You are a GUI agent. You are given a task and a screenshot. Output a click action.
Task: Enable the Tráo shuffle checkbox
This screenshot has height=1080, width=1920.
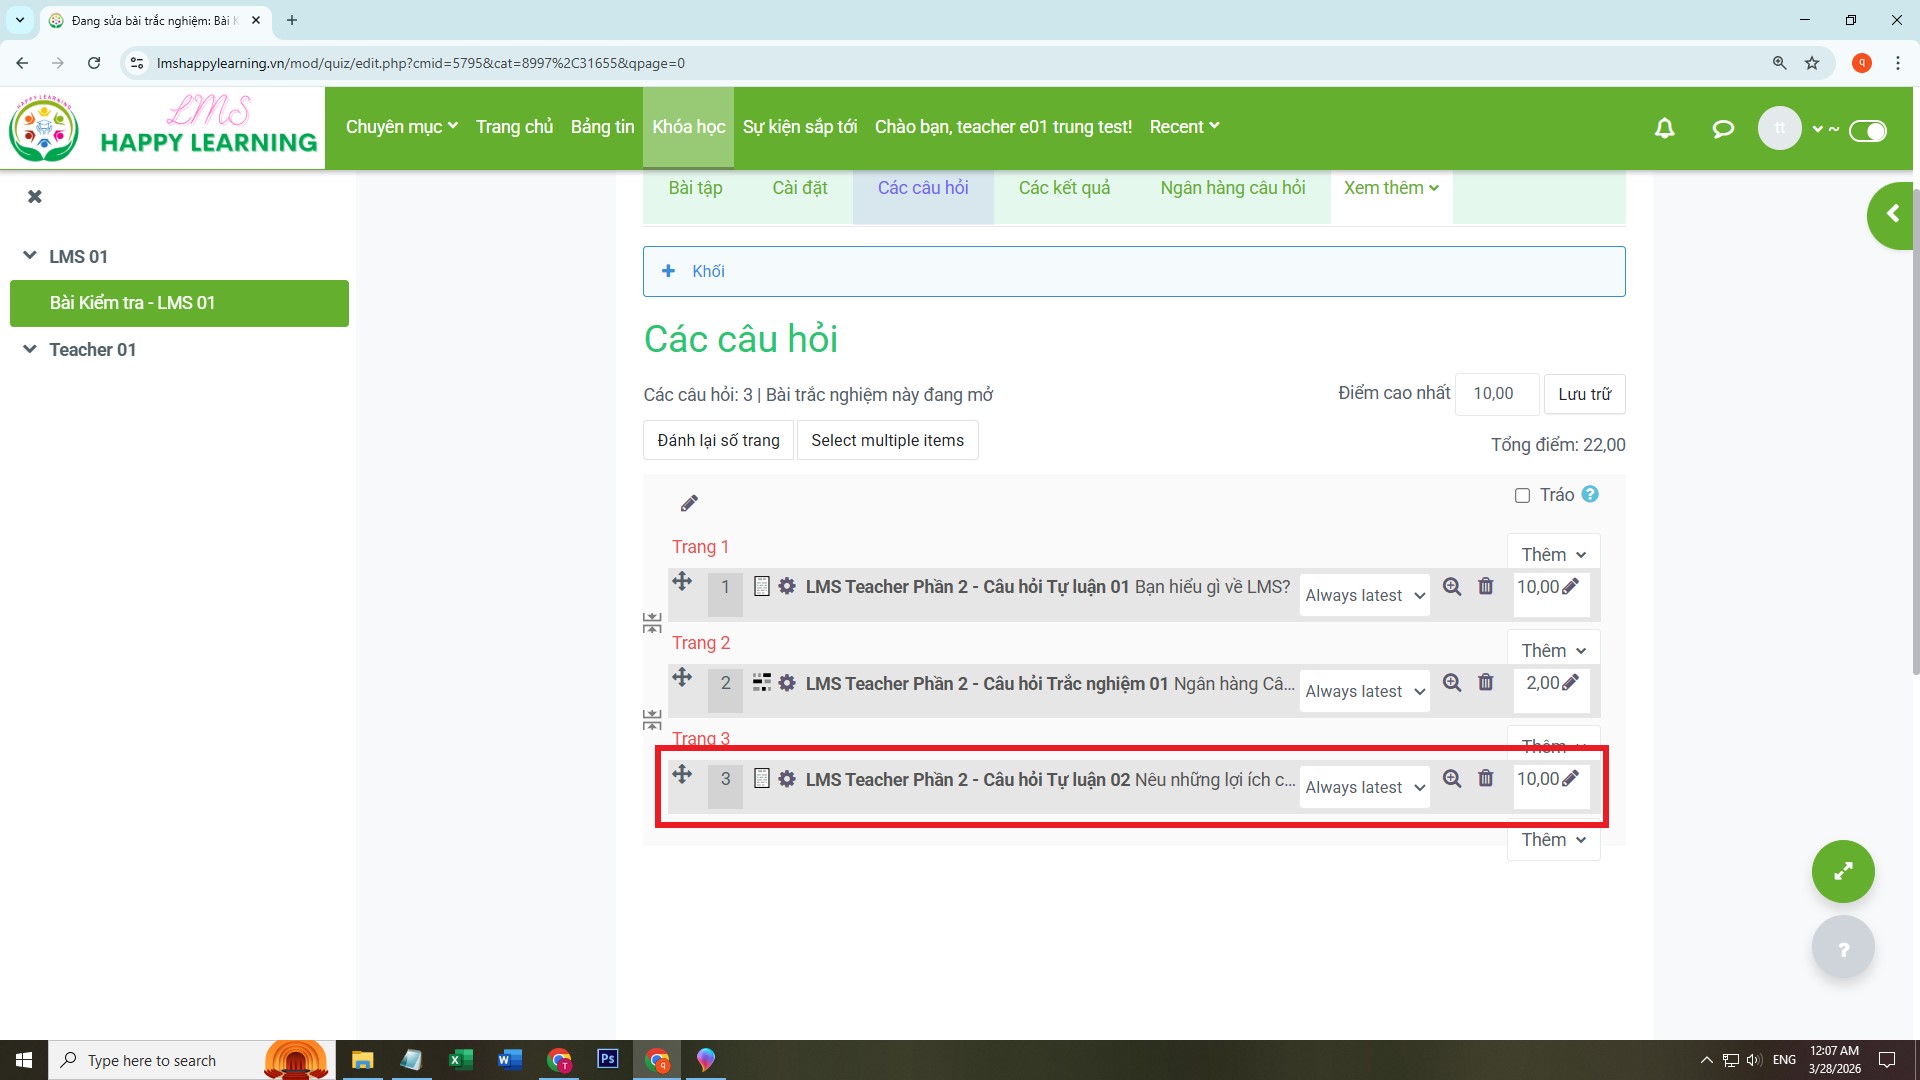pos(1522,496)
